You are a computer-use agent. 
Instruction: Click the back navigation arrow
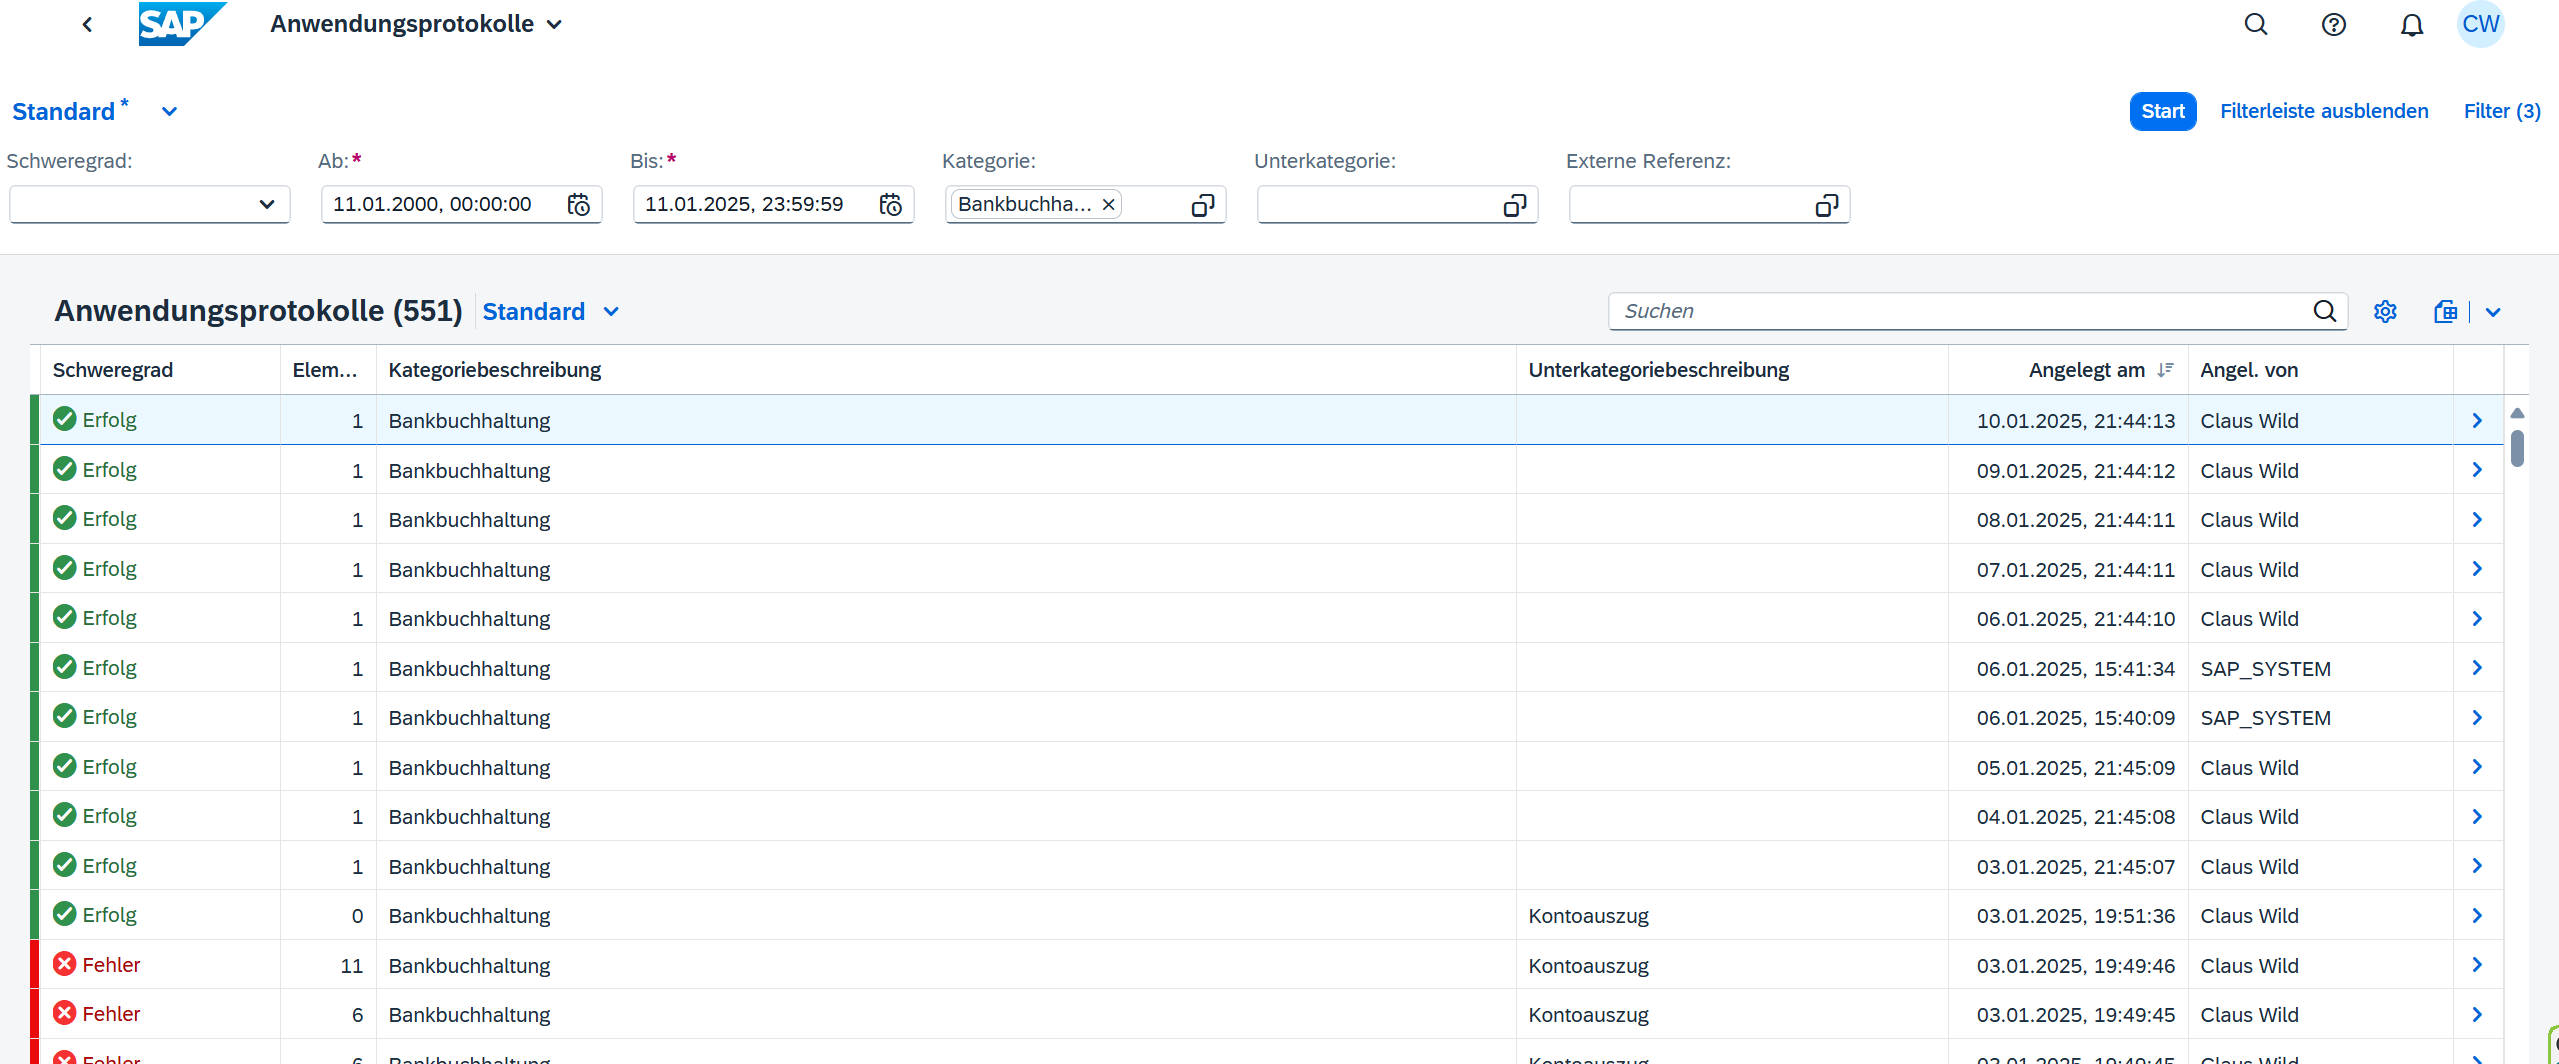point(87,25)
